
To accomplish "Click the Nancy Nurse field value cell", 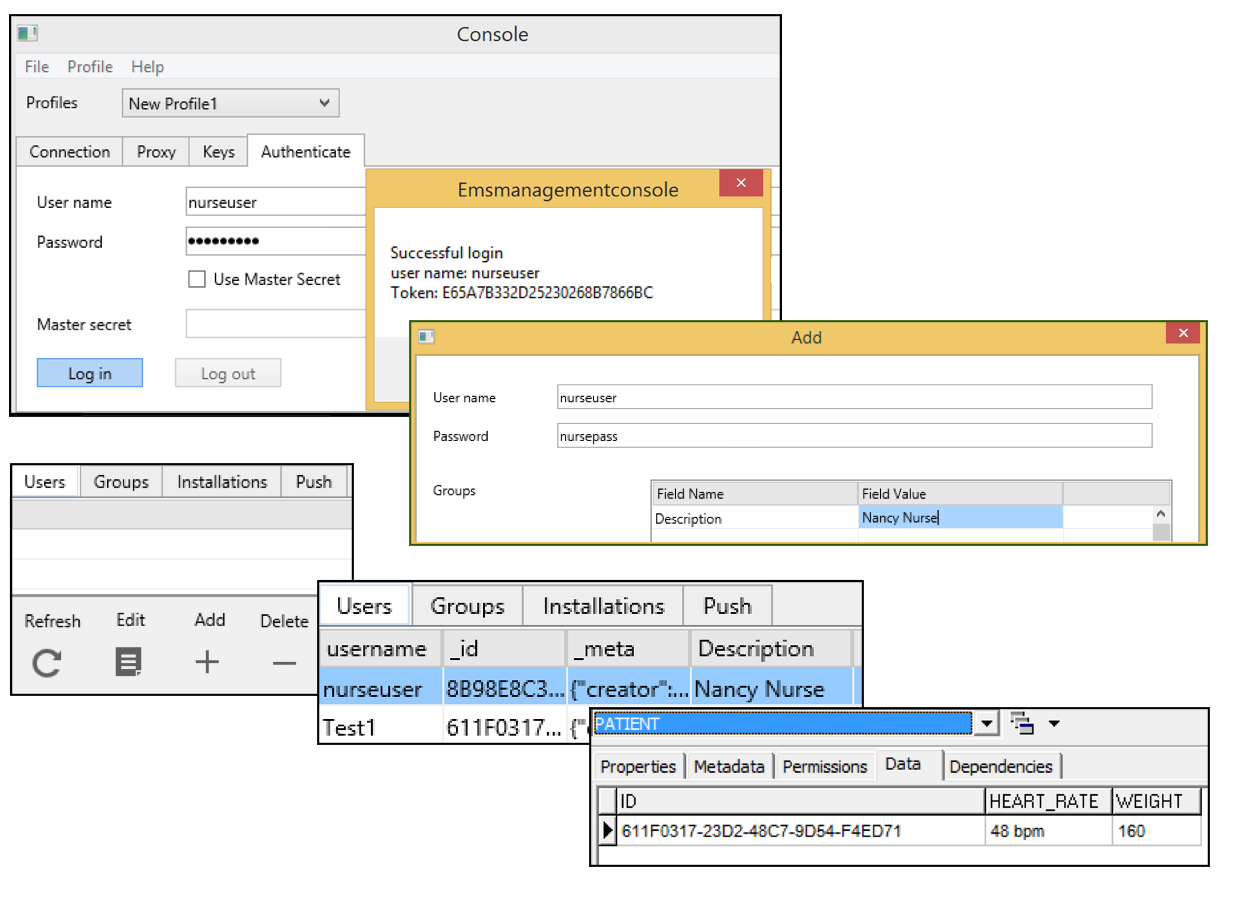I will [x=961, y=518].
